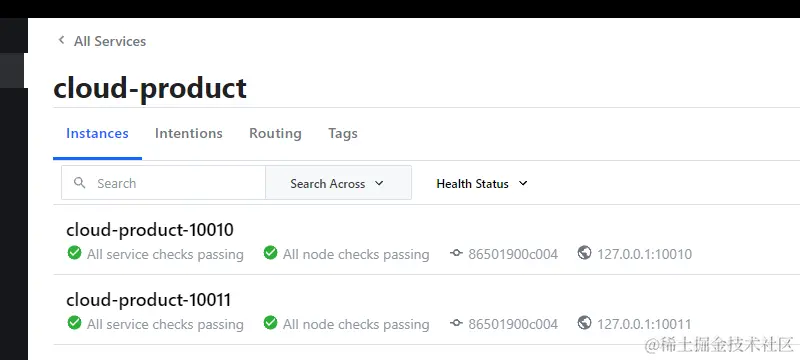Go back to All Services

110,41
